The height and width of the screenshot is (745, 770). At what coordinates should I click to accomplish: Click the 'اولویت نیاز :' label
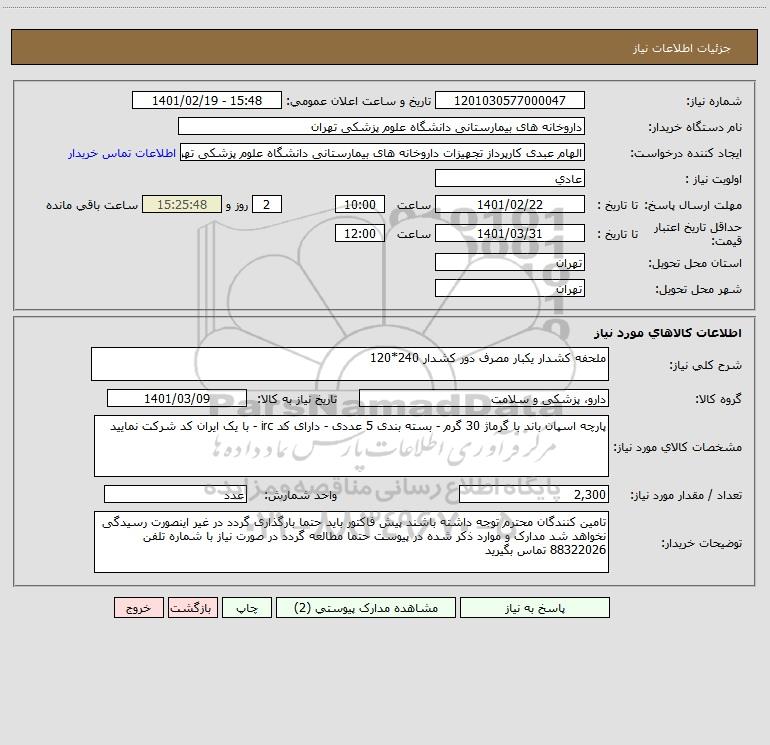point(714,180)
